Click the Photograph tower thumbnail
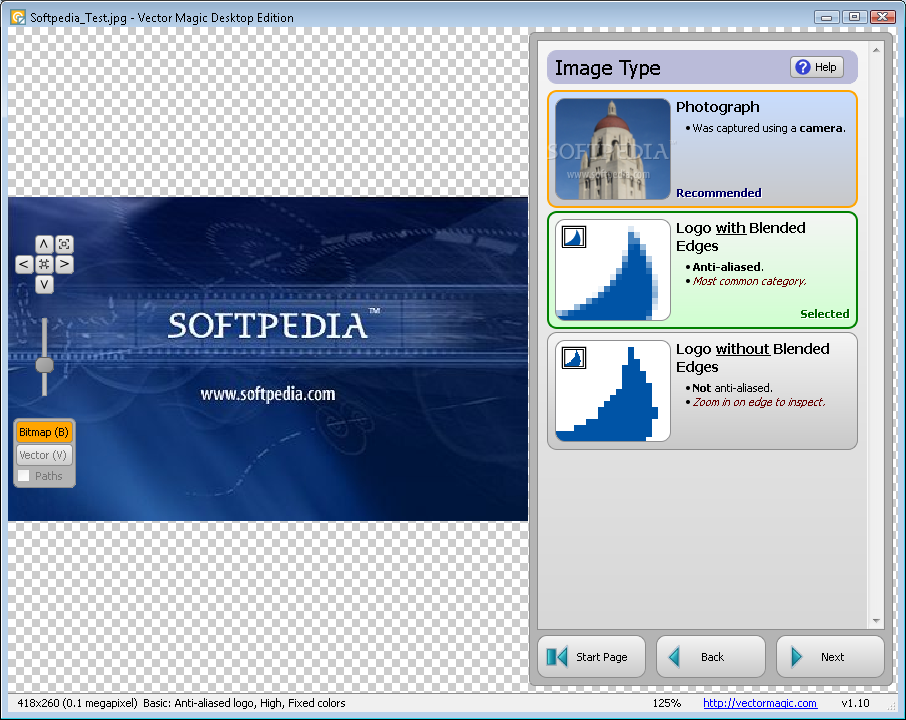This screenshot has height=720, width=906. coord(612,149)
